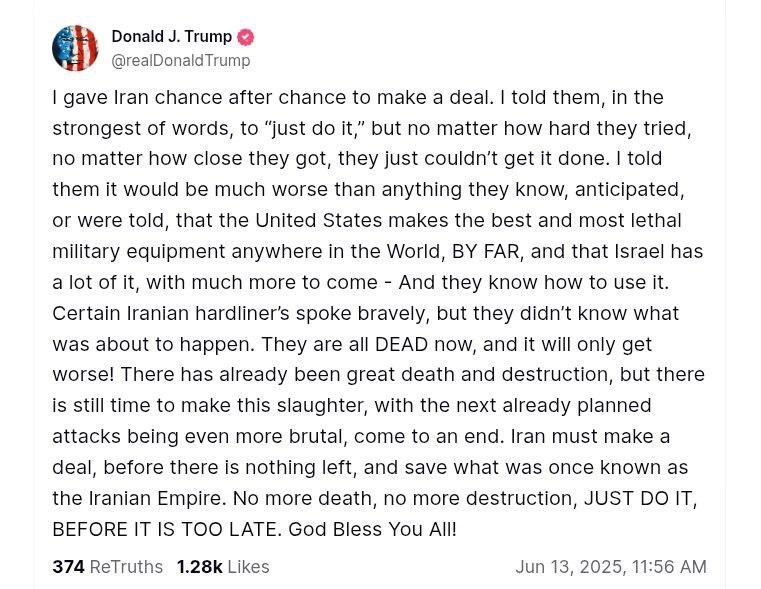Click the word Likes label
Image resolution: width=761 pixels, height=589 pixels.
[248, 567]
